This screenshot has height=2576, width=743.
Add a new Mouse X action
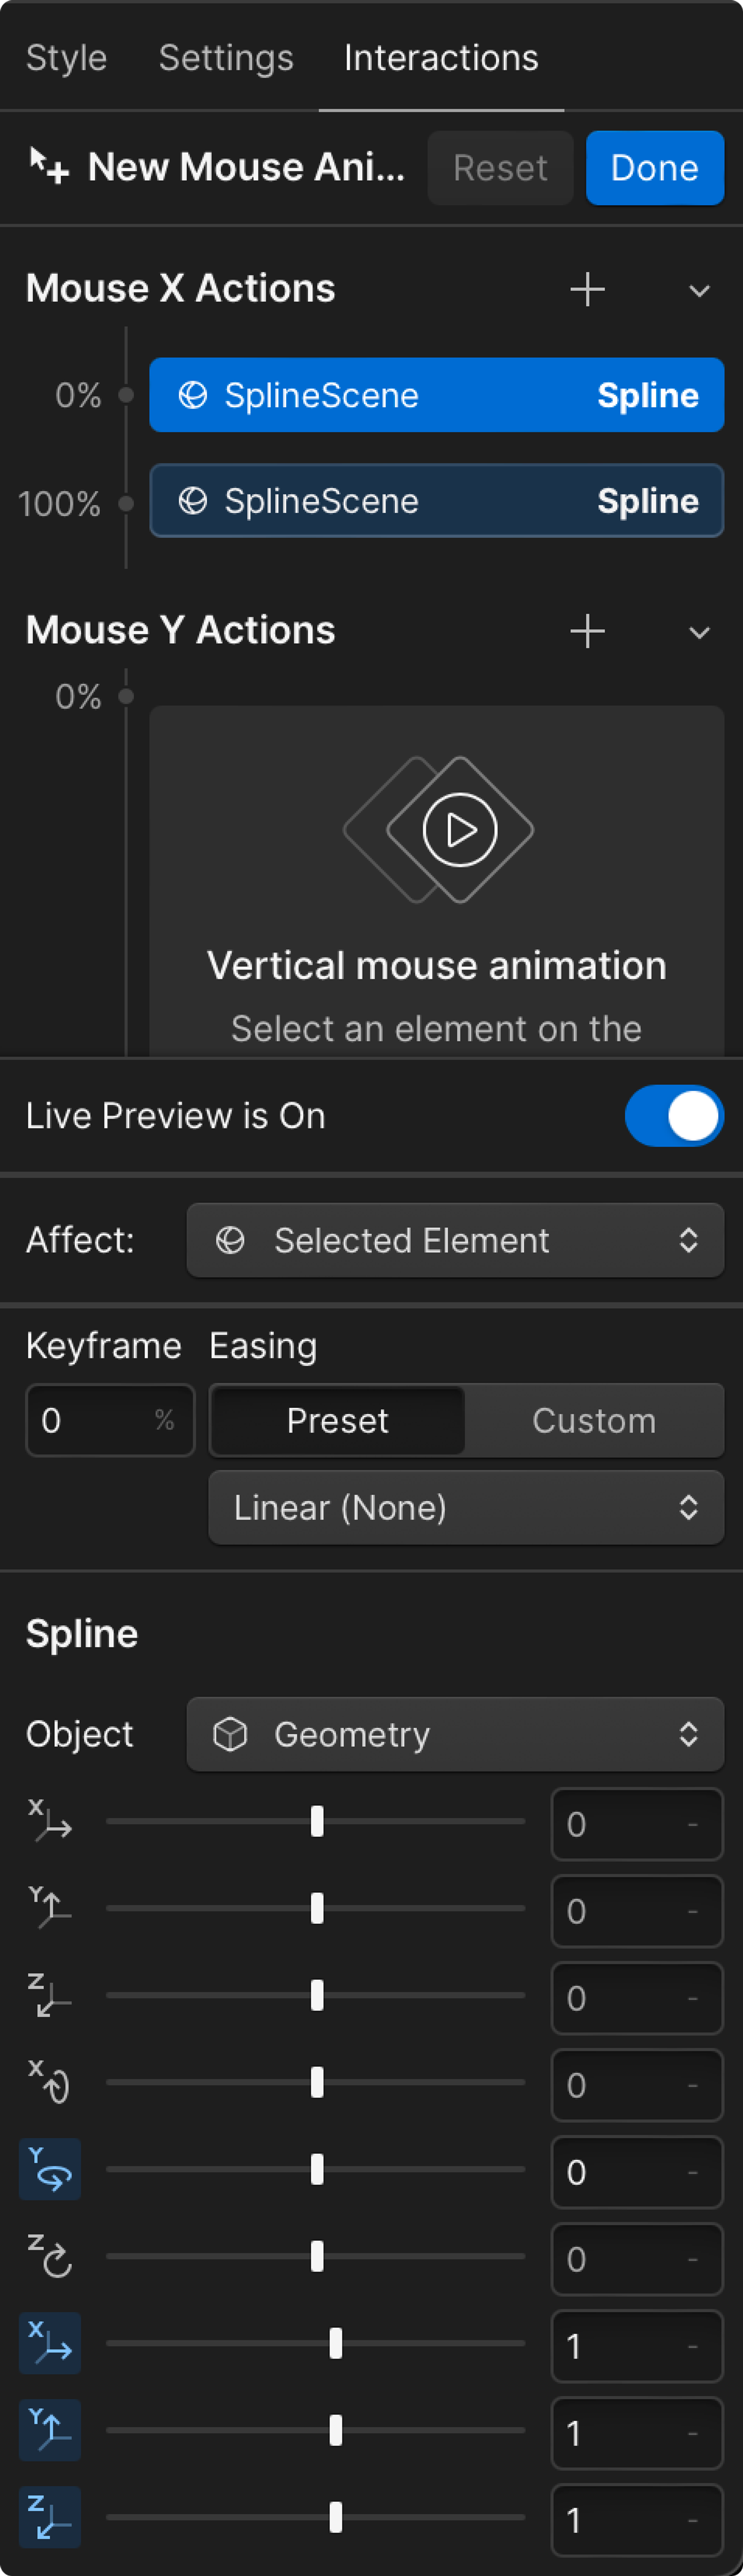tap(587, 290)
